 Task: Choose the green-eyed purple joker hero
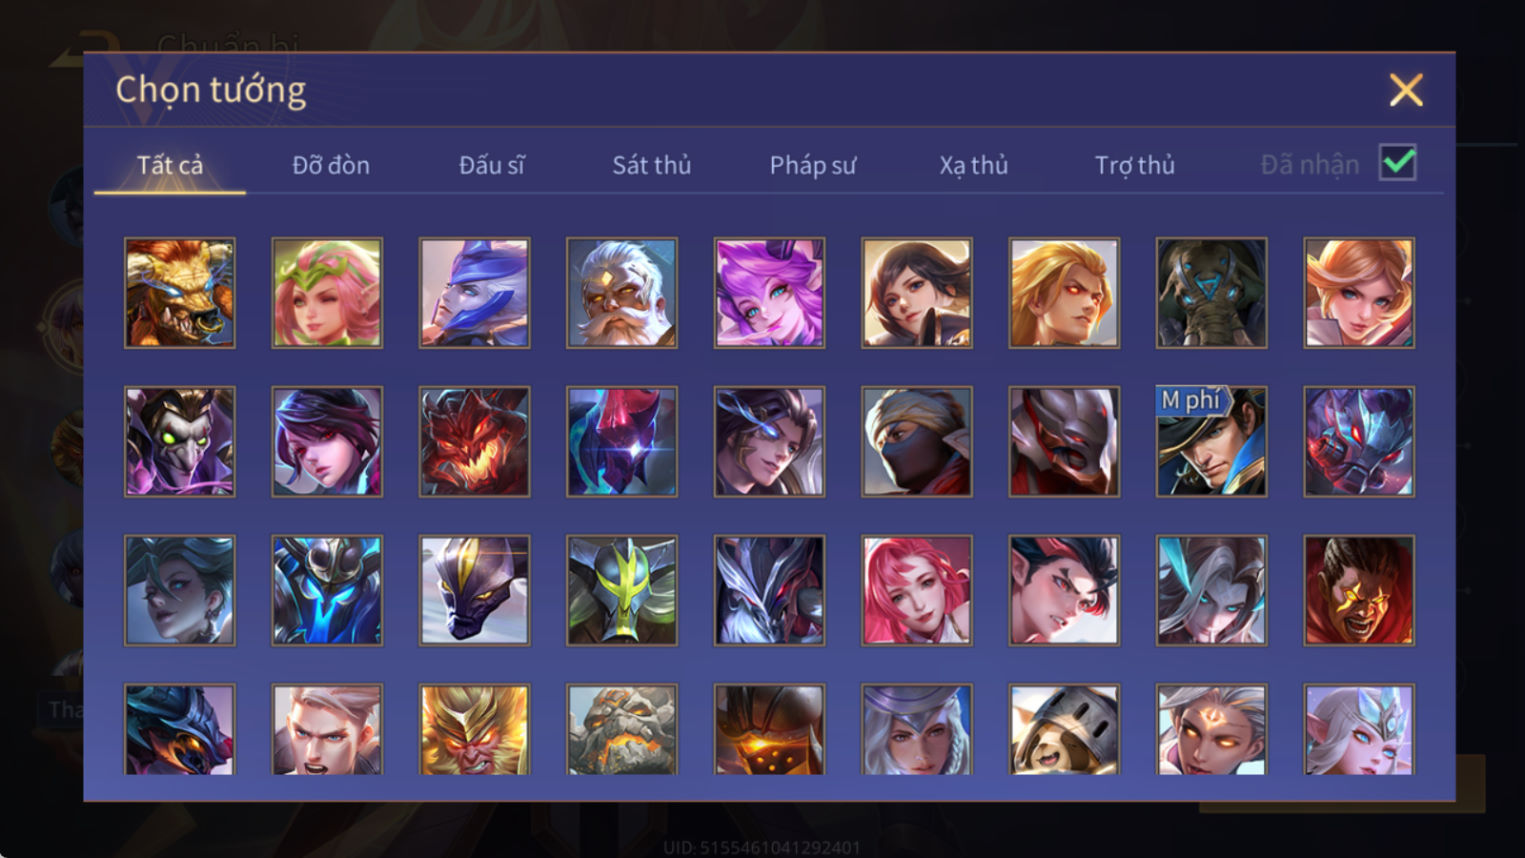coord(180,441)
